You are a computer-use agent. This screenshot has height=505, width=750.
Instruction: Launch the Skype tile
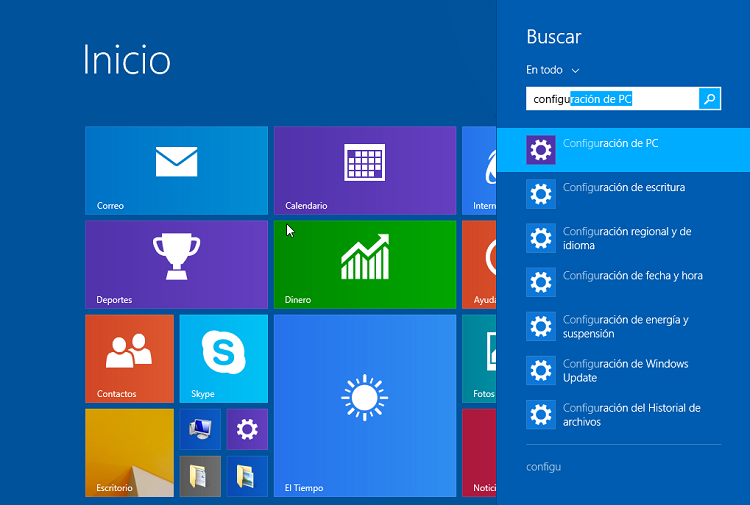point(223,358)
